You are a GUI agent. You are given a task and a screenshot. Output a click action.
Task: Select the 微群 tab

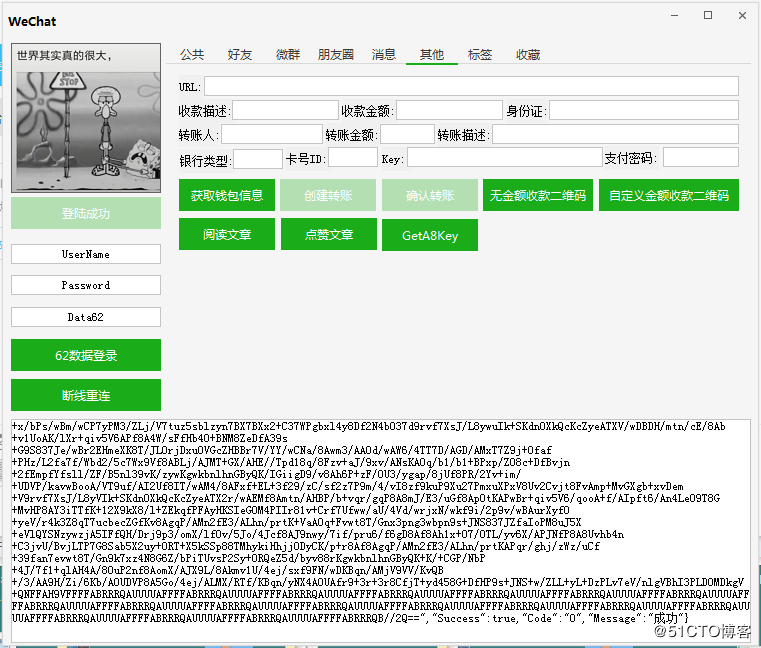288,55
